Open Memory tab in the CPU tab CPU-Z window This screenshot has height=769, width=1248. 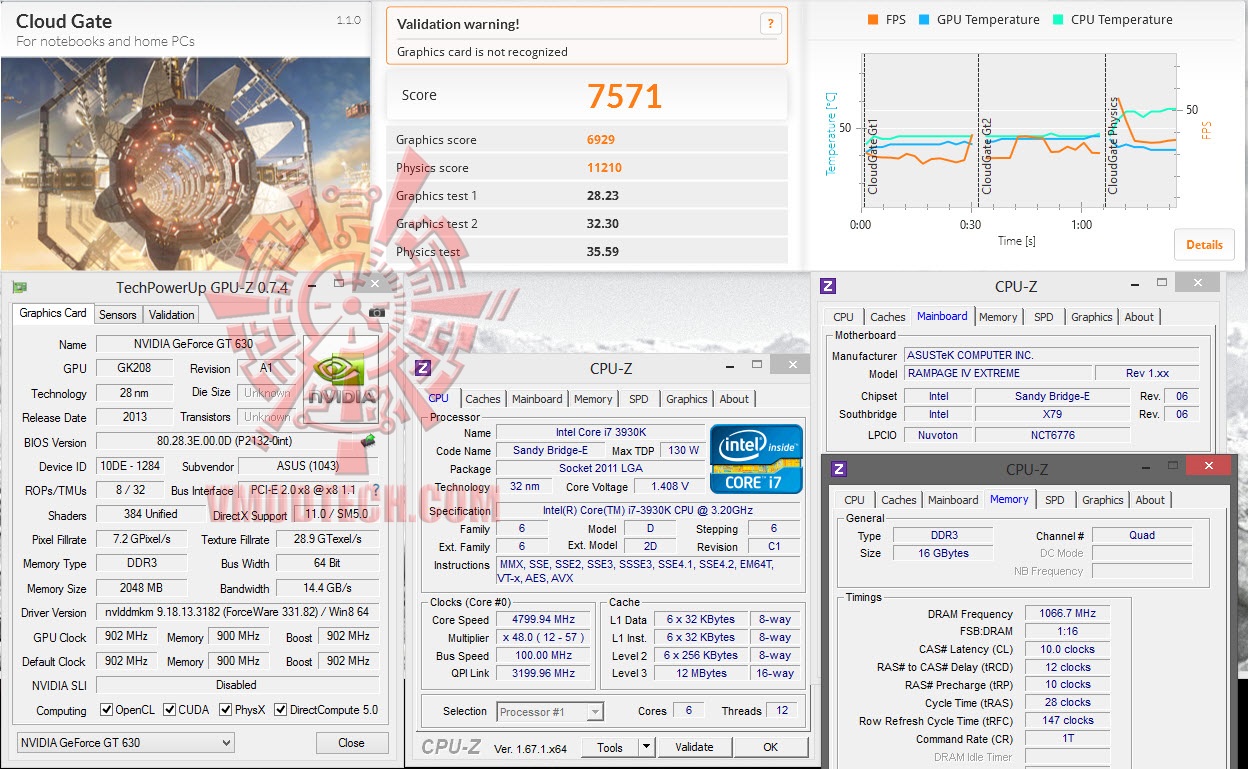pyautogui.click(x=593, y=399)
